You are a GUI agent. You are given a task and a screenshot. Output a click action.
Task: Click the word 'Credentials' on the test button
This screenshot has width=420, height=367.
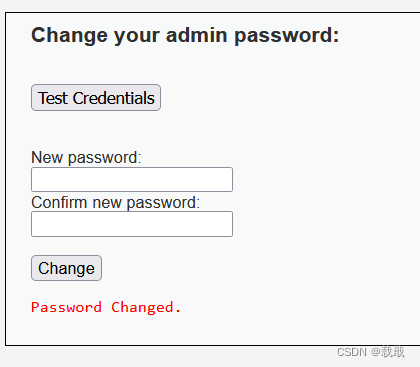[x=114, y=98]
